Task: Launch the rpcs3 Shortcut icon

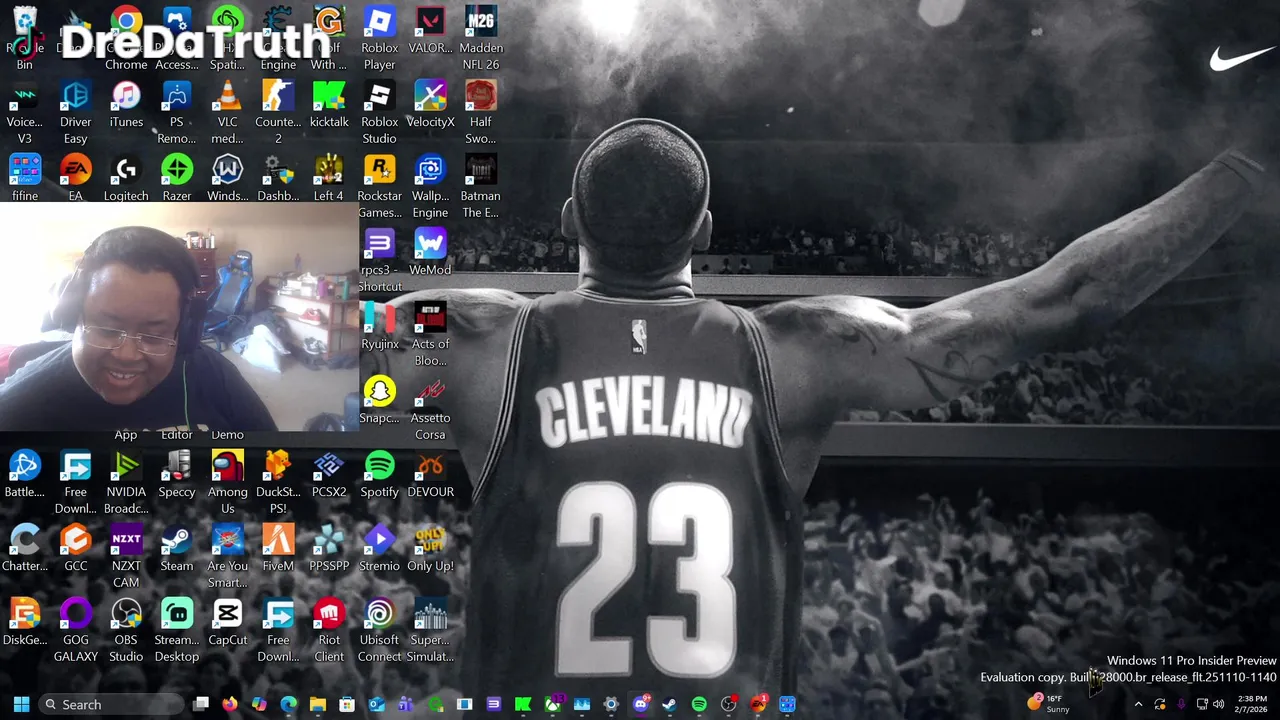Action: 379,260
